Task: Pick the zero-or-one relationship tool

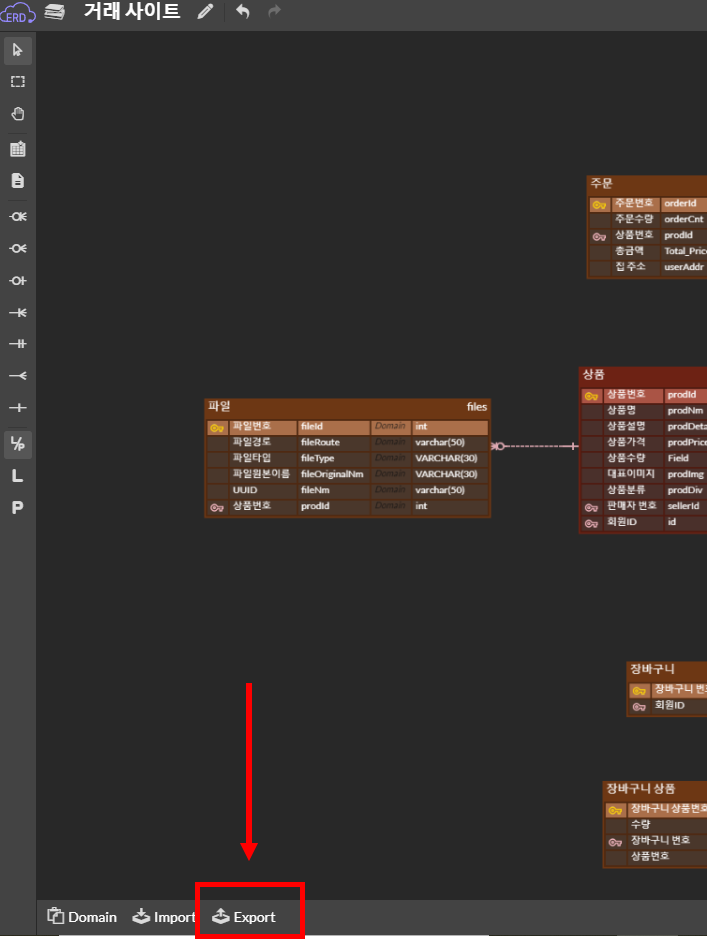Action: [17, 280]
